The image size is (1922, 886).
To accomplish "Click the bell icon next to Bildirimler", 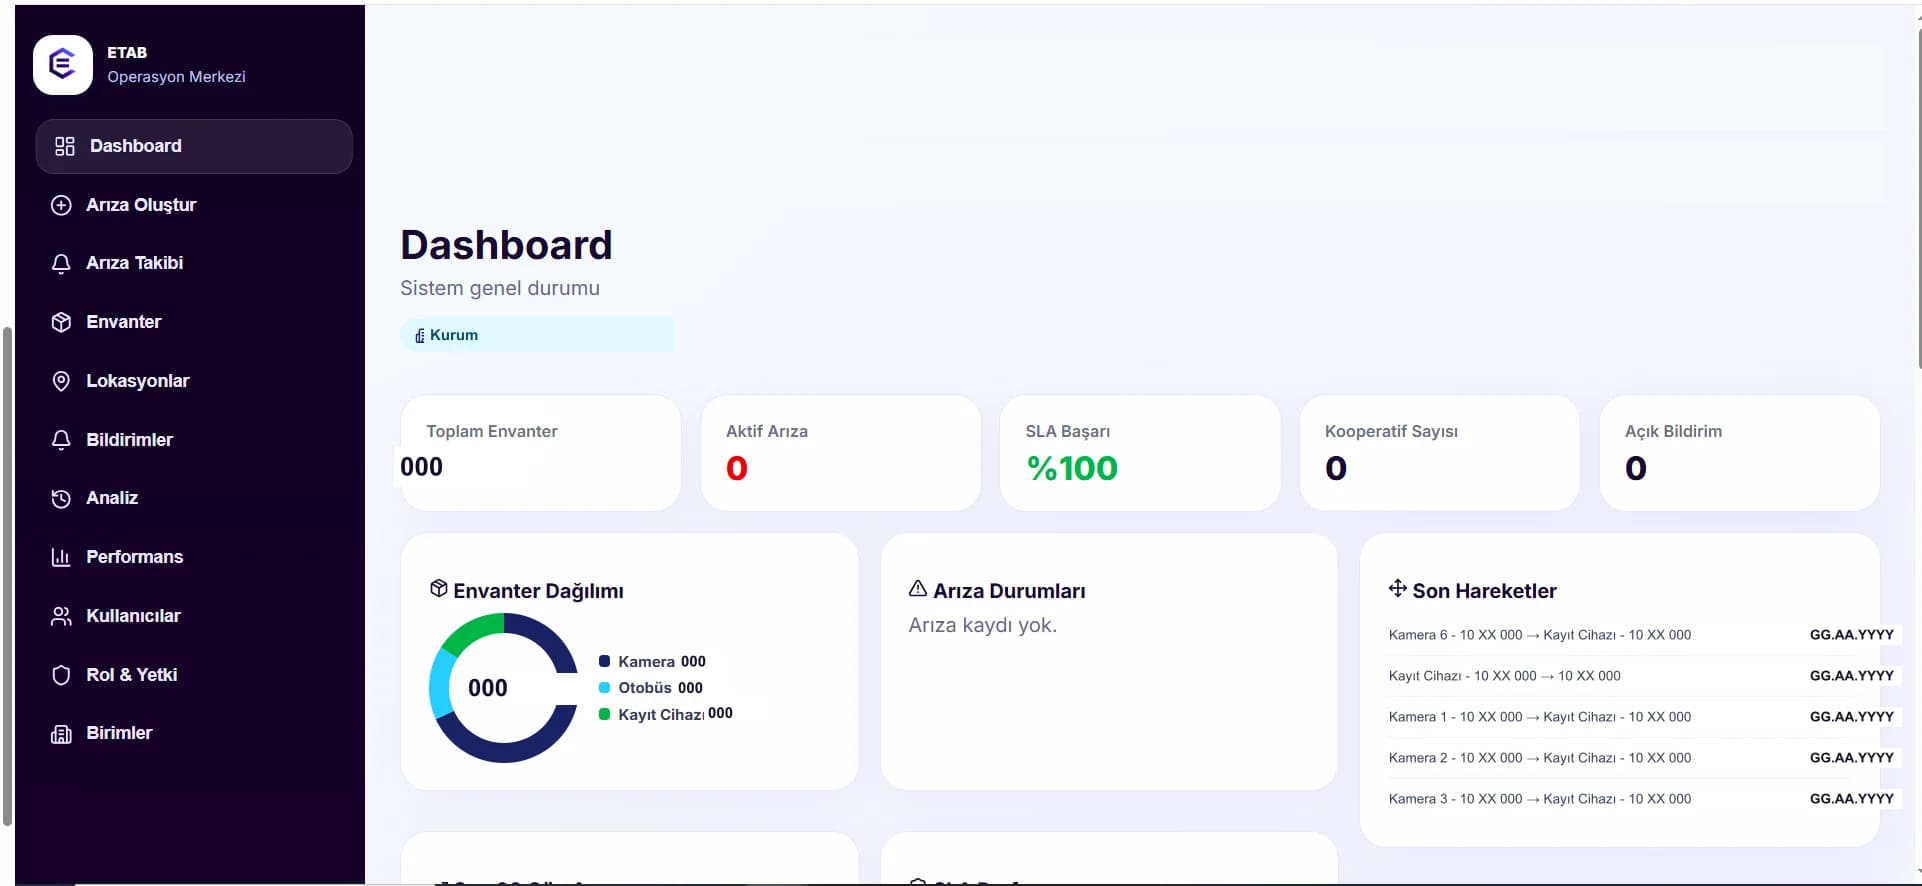I will click(61, 440).
